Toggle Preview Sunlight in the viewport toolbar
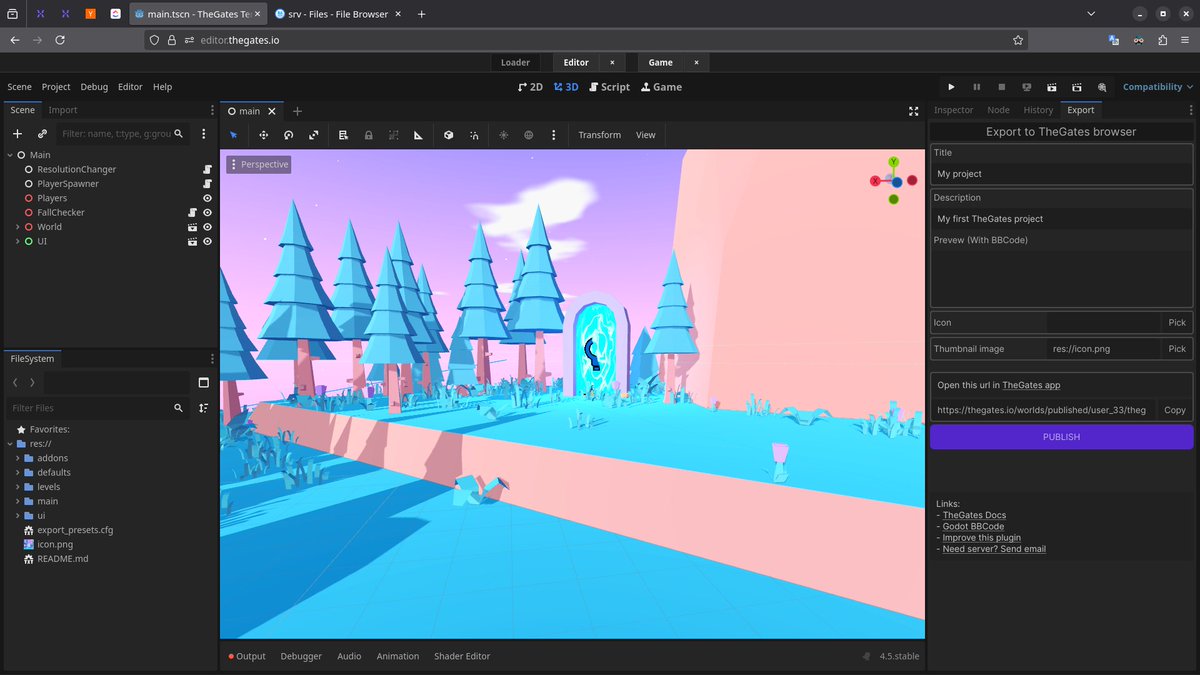This screenshot has width=1200, height=675. tap(504, 134)
